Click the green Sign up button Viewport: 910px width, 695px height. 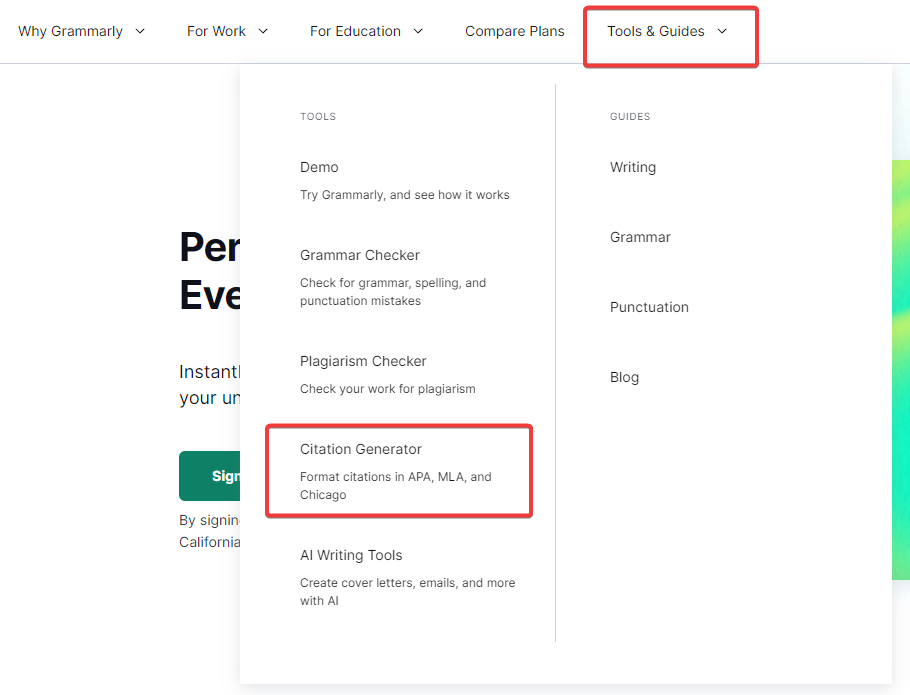[212, 476]
